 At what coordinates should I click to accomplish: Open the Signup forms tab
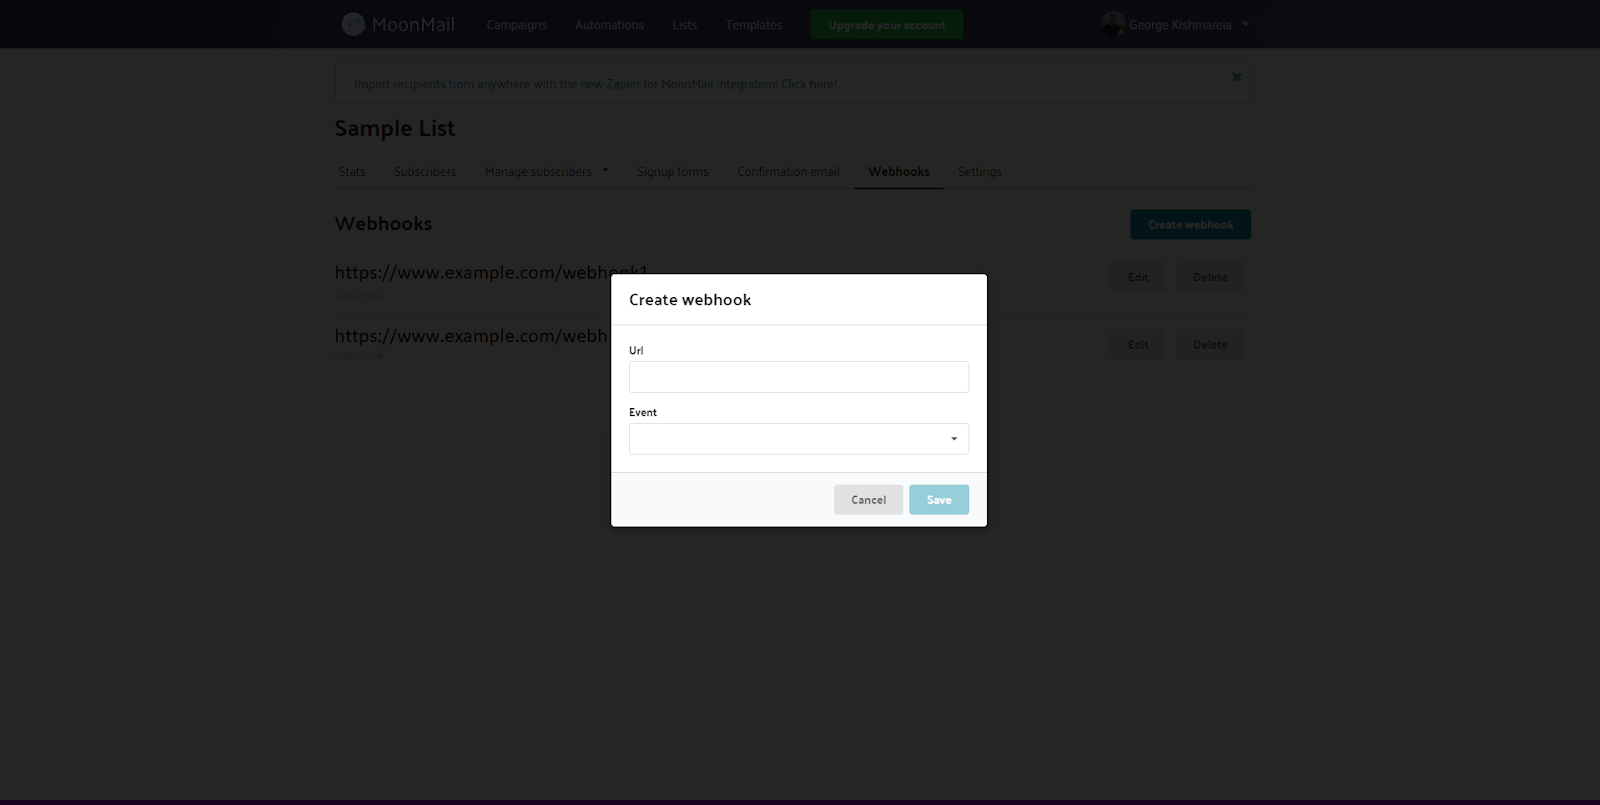(673, 172)
